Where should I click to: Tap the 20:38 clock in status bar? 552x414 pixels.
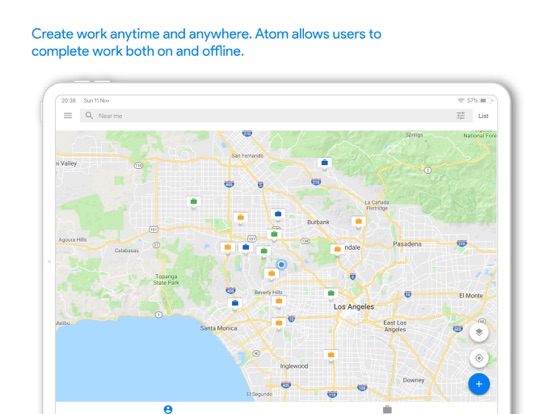tap(68, 100)
